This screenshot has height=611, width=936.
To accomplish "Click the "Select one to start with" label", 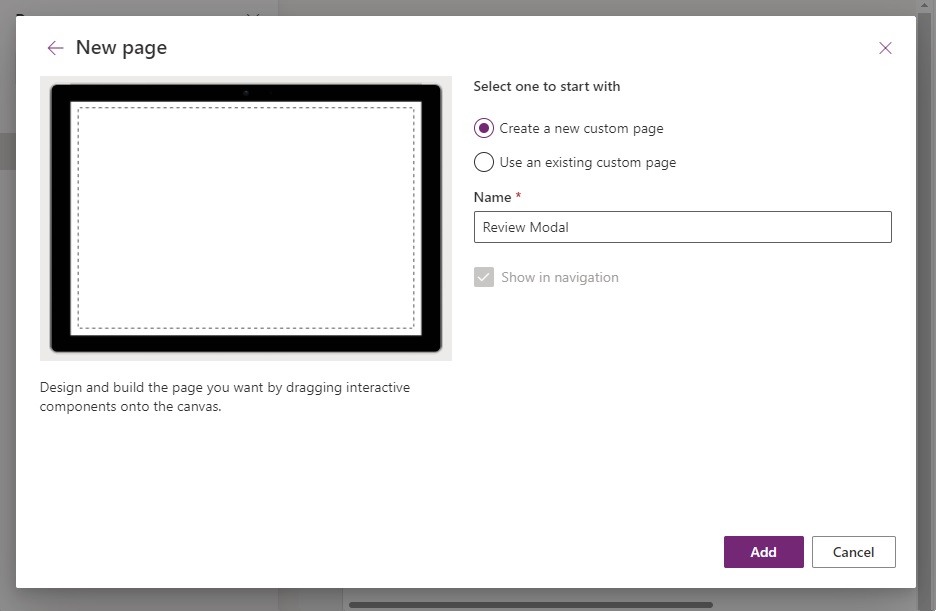I will tap(546, 86).
